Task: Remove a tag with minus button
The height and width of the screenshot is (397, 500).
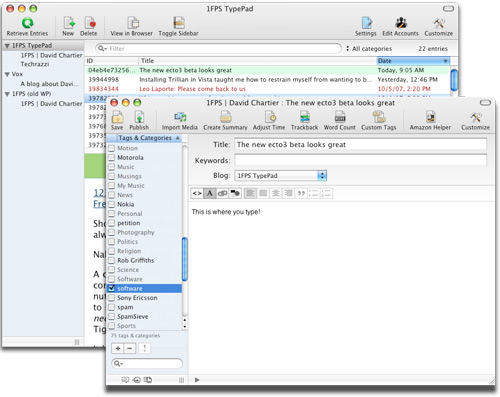Action: coord(130,348)
